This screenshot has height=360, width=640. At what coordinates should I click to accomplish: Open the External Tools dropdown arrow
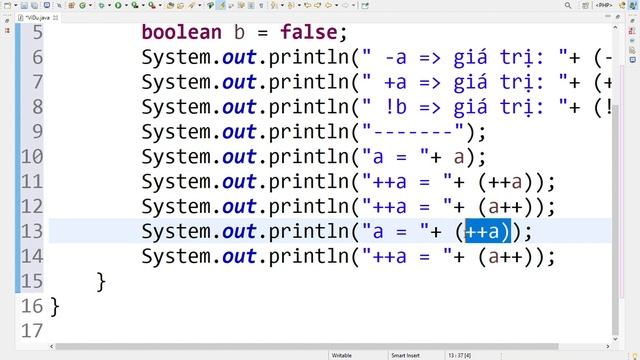click(160, 5)
